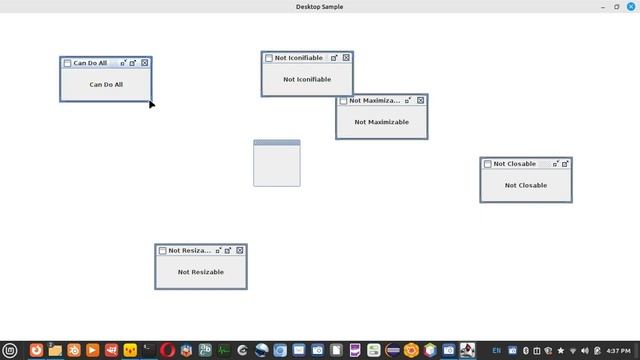
Task: Click the small untitled frame's title bar
Action: (x=277, y=142)
